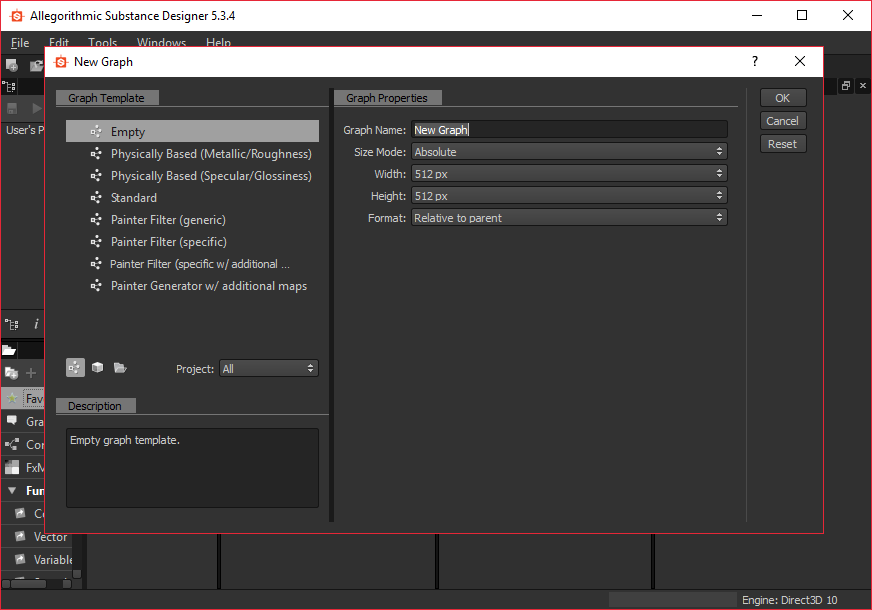
Task: Open the File menu in main window
Action: [20, 42]
